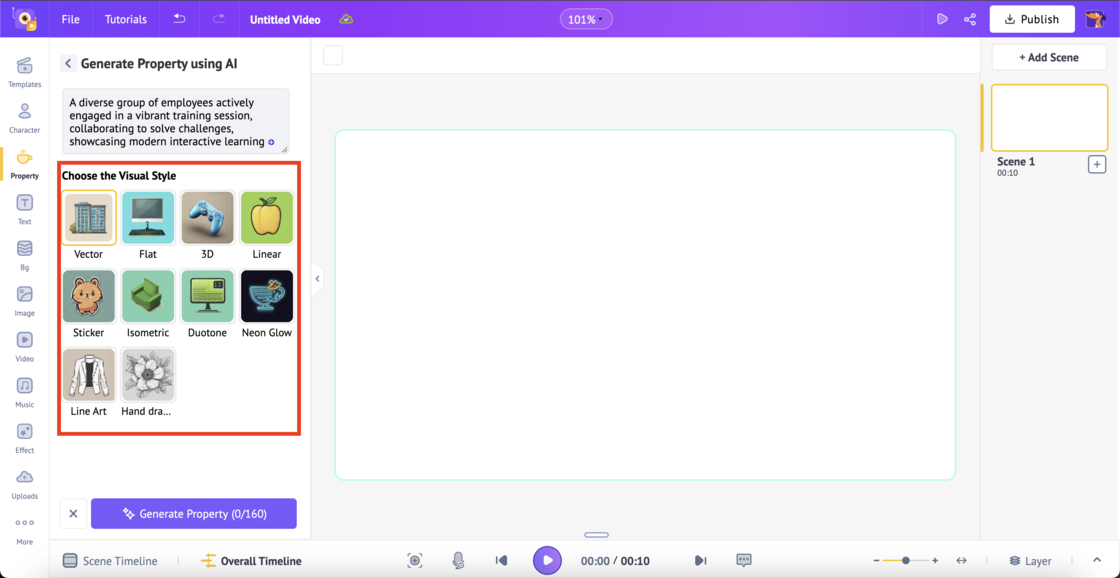This screenshot has width=1120, height=578.
Task: Open the File menu
Action: [x=69, y=18]
